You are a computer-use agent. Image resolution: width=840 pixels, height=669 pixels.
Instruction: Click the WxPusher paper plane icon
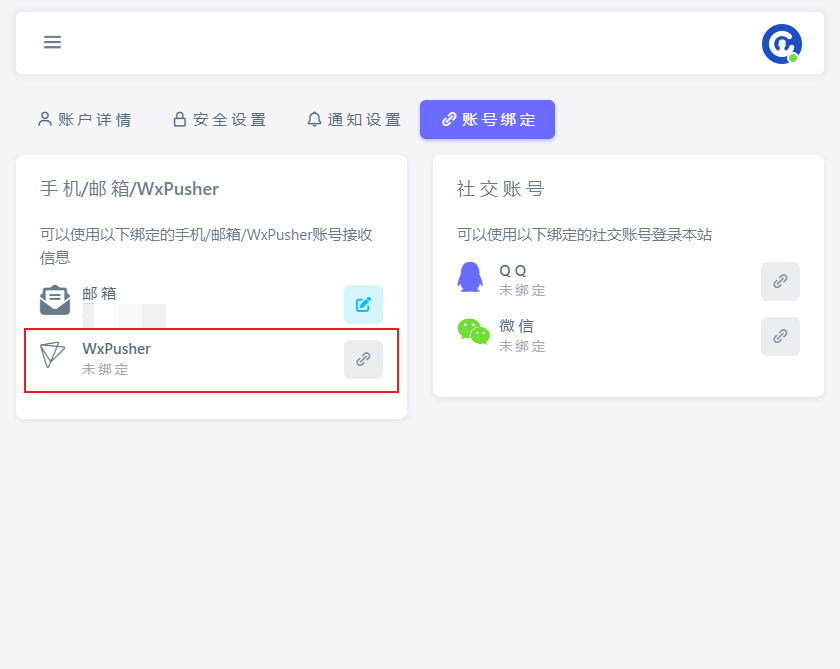tap(53, 355)
